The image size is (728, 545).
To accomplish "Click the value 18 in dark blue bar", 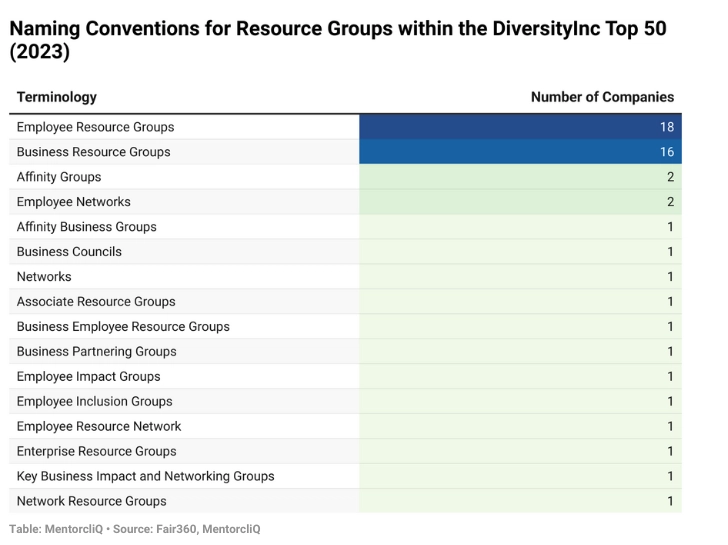I will (667, 127).
